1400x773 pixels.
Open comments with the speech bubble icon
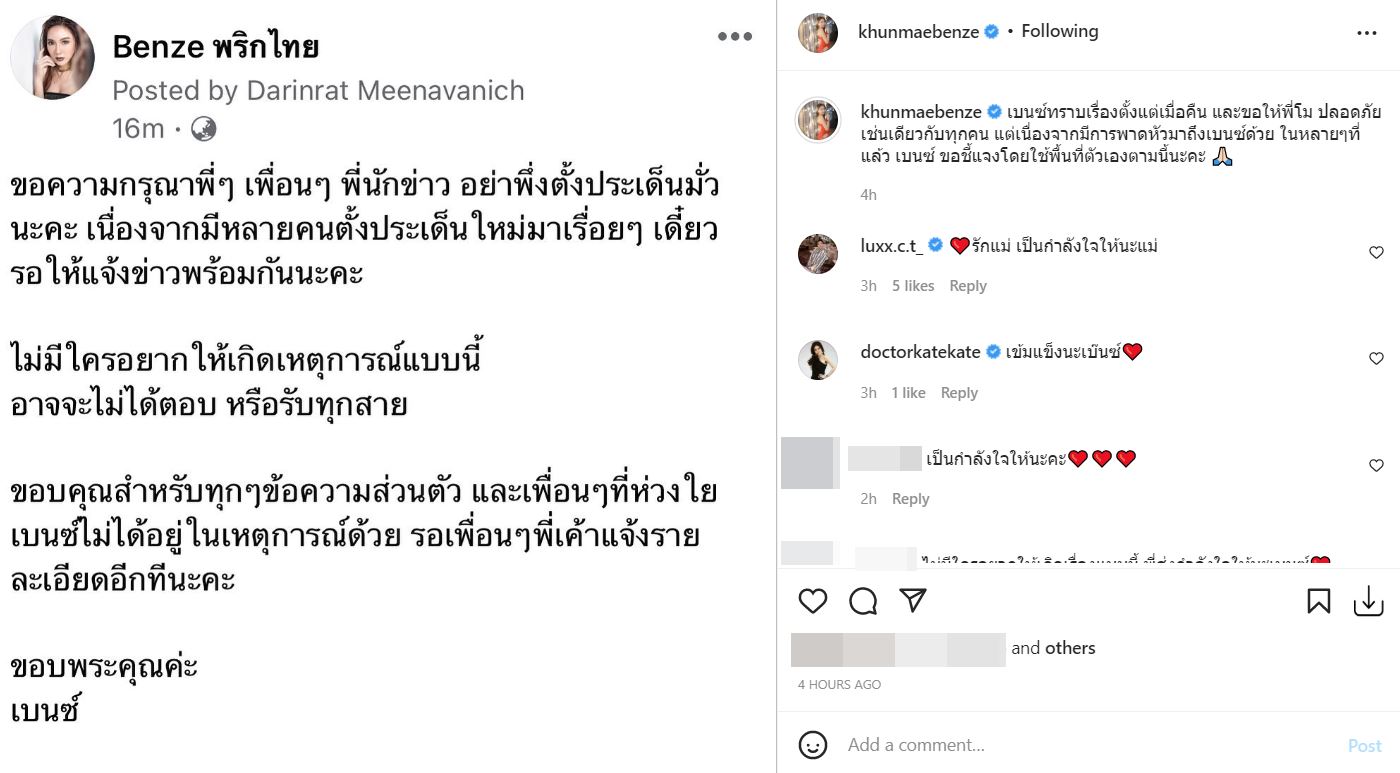coord(863,601)
